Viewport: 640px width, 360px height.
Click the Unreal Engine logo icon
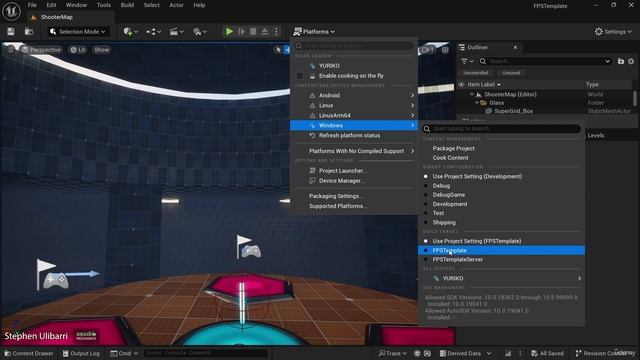click(11, 11)
